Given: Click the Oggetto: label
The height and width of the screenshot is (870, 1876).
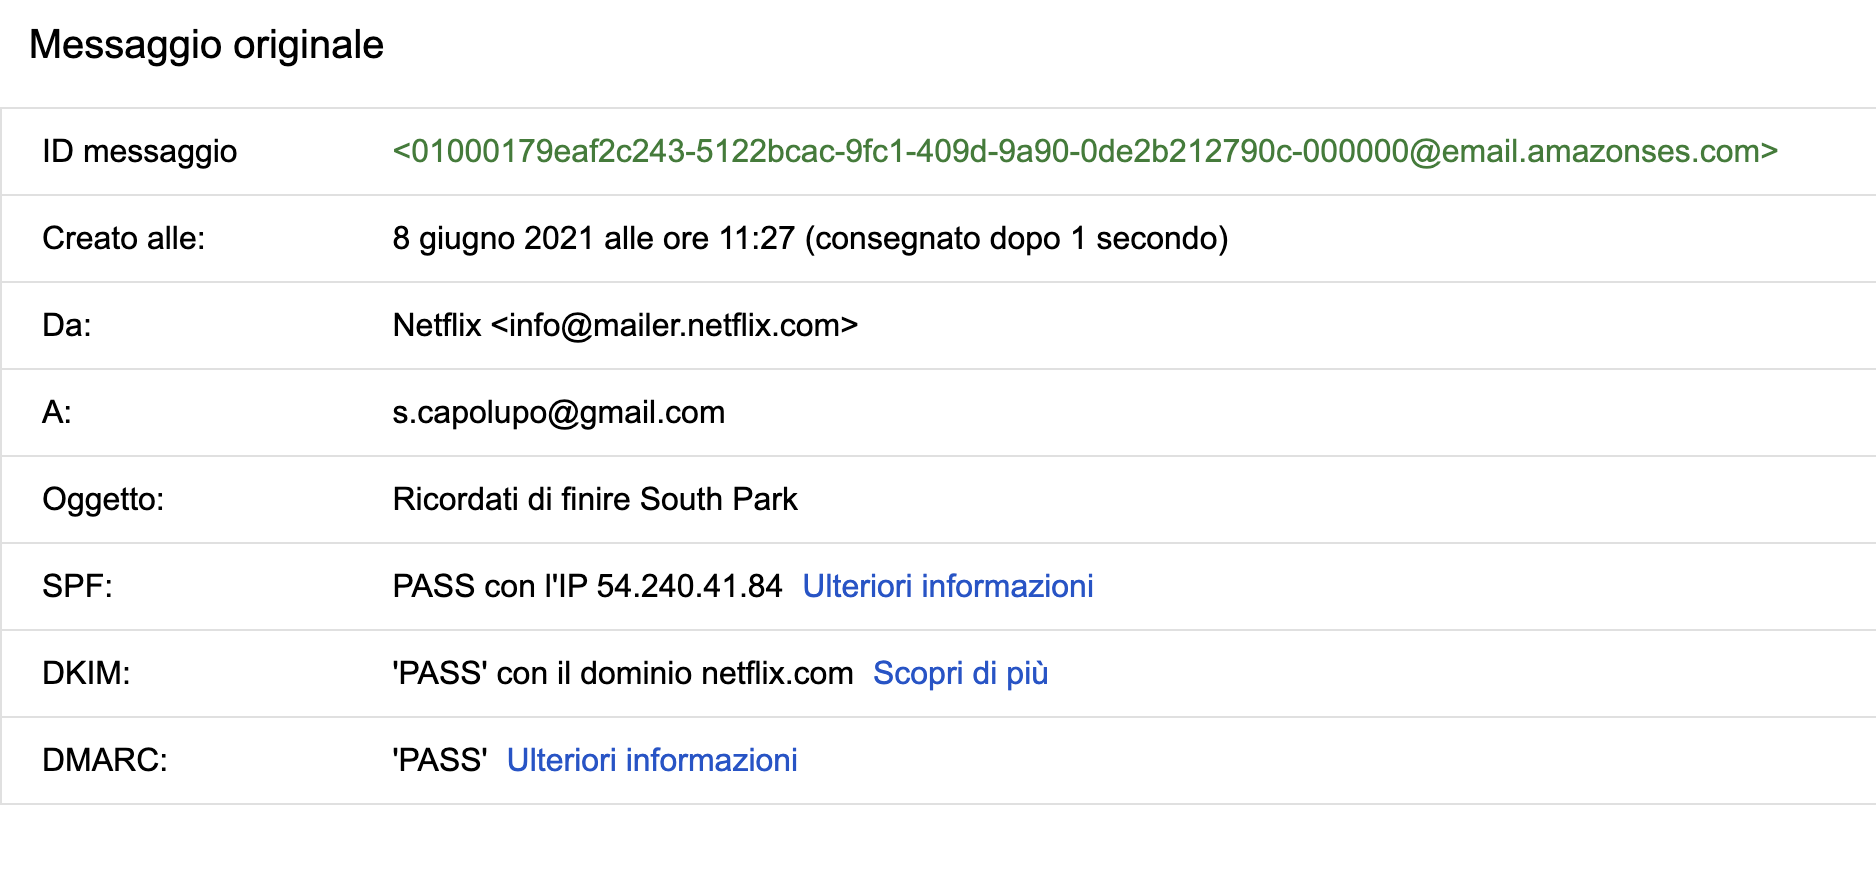Looking at the screenshot, I should pos(103,499).
